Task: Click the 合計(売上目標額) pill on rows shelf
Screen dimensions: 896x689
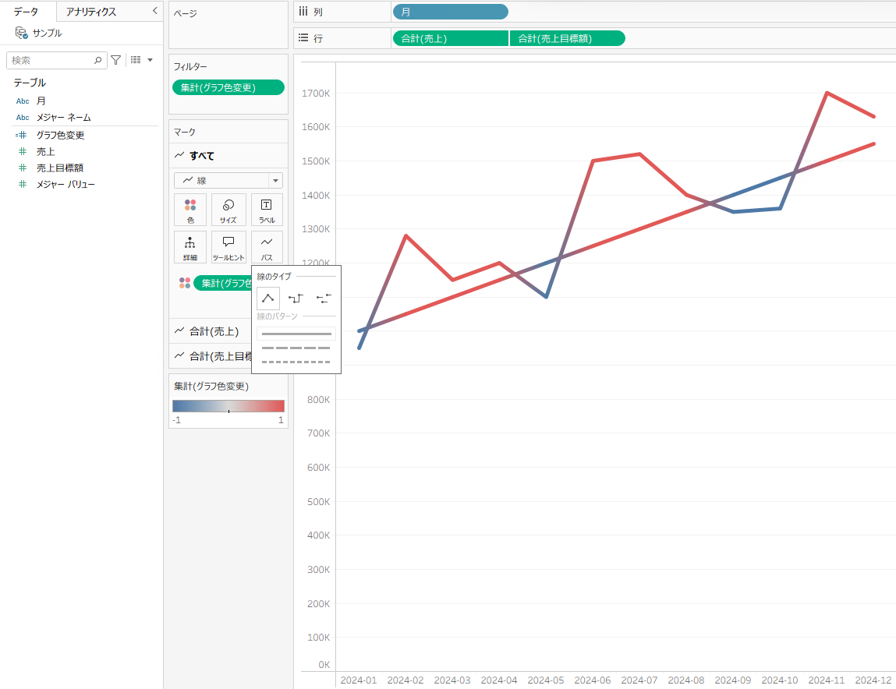Action: pos(567,38)
